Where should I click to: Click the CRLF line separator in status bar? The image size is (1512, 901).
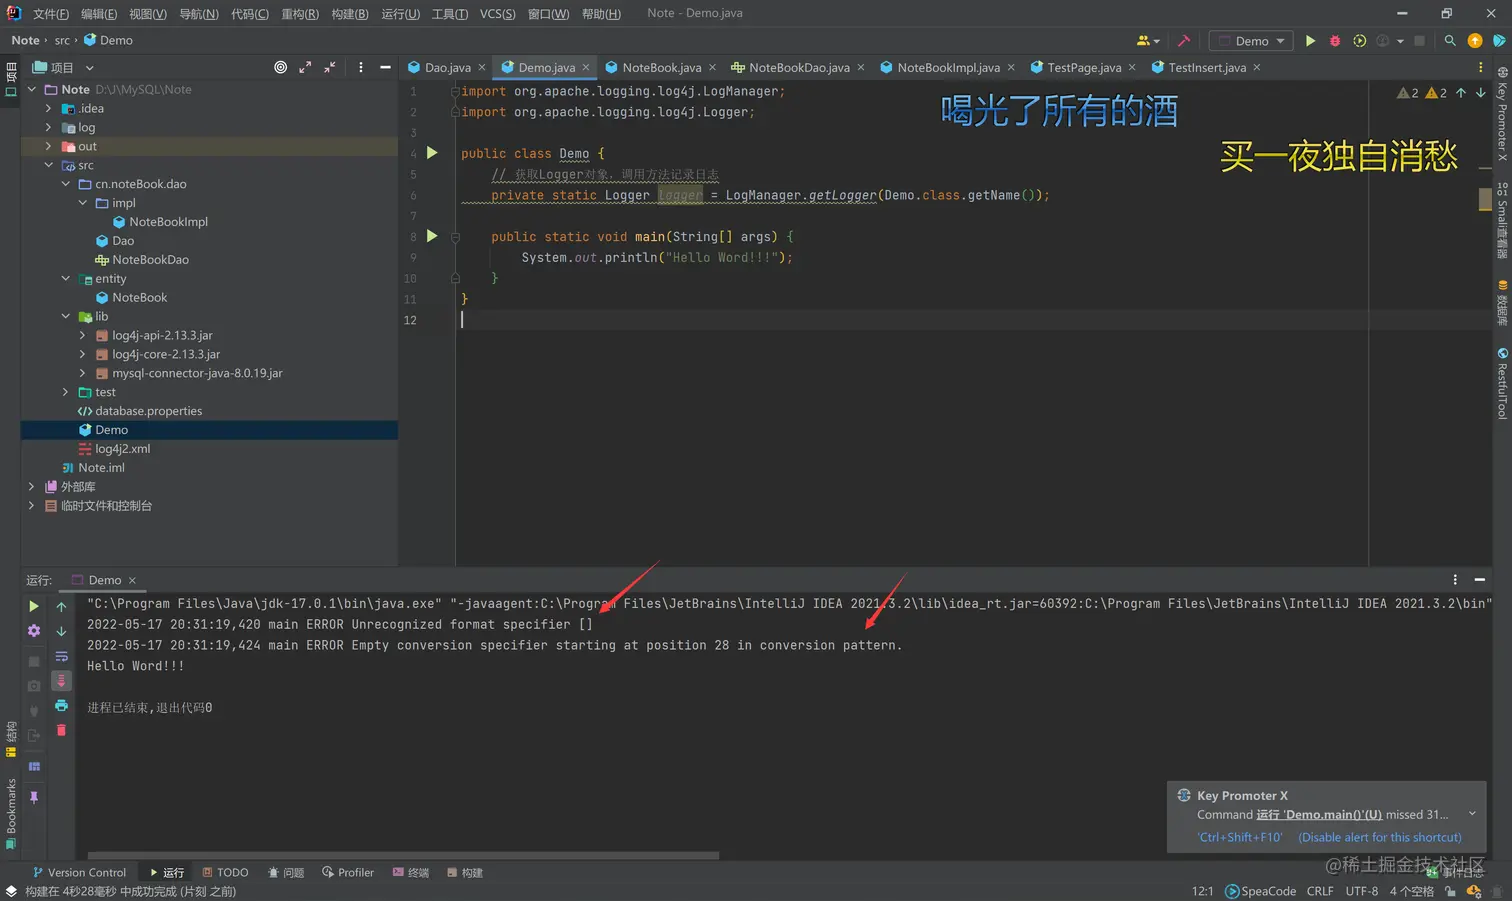click(1320, 891)
